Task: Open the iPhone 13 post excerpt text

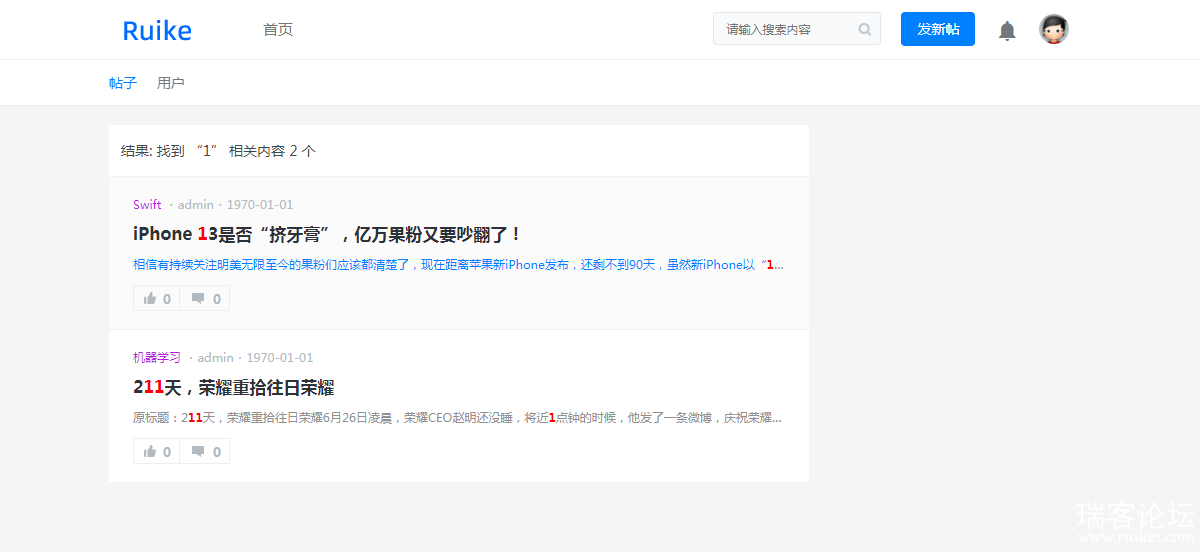Action: [458, 265]
